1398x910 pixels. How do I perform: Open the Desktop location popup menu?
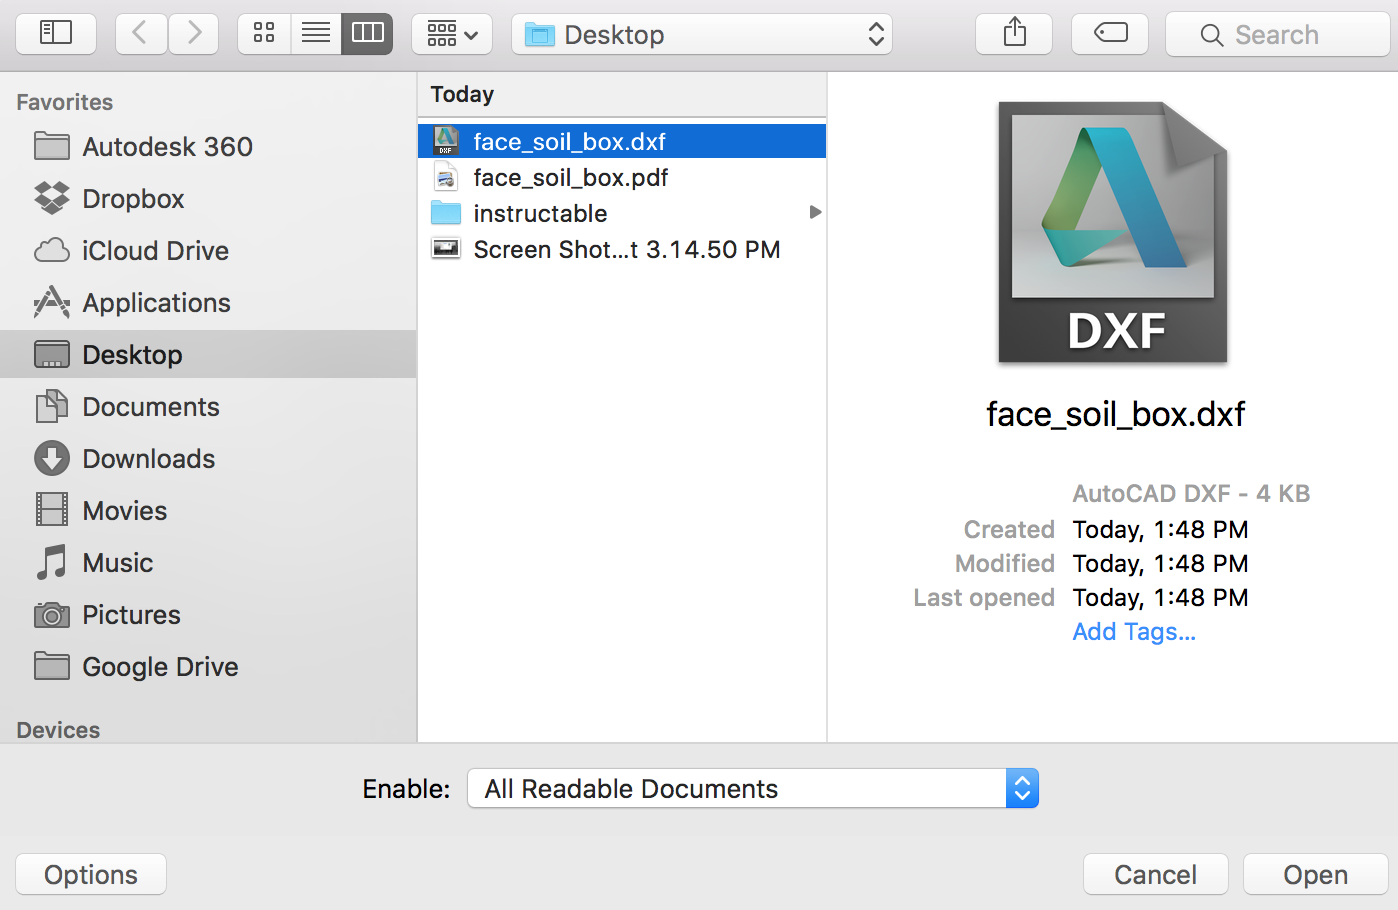[x=702, y=34]
